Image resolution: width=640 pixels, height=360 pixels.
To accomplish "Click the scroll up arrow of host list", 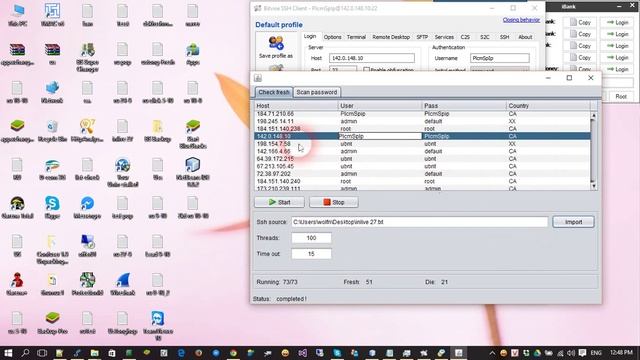I will click(x=594, y=116).
